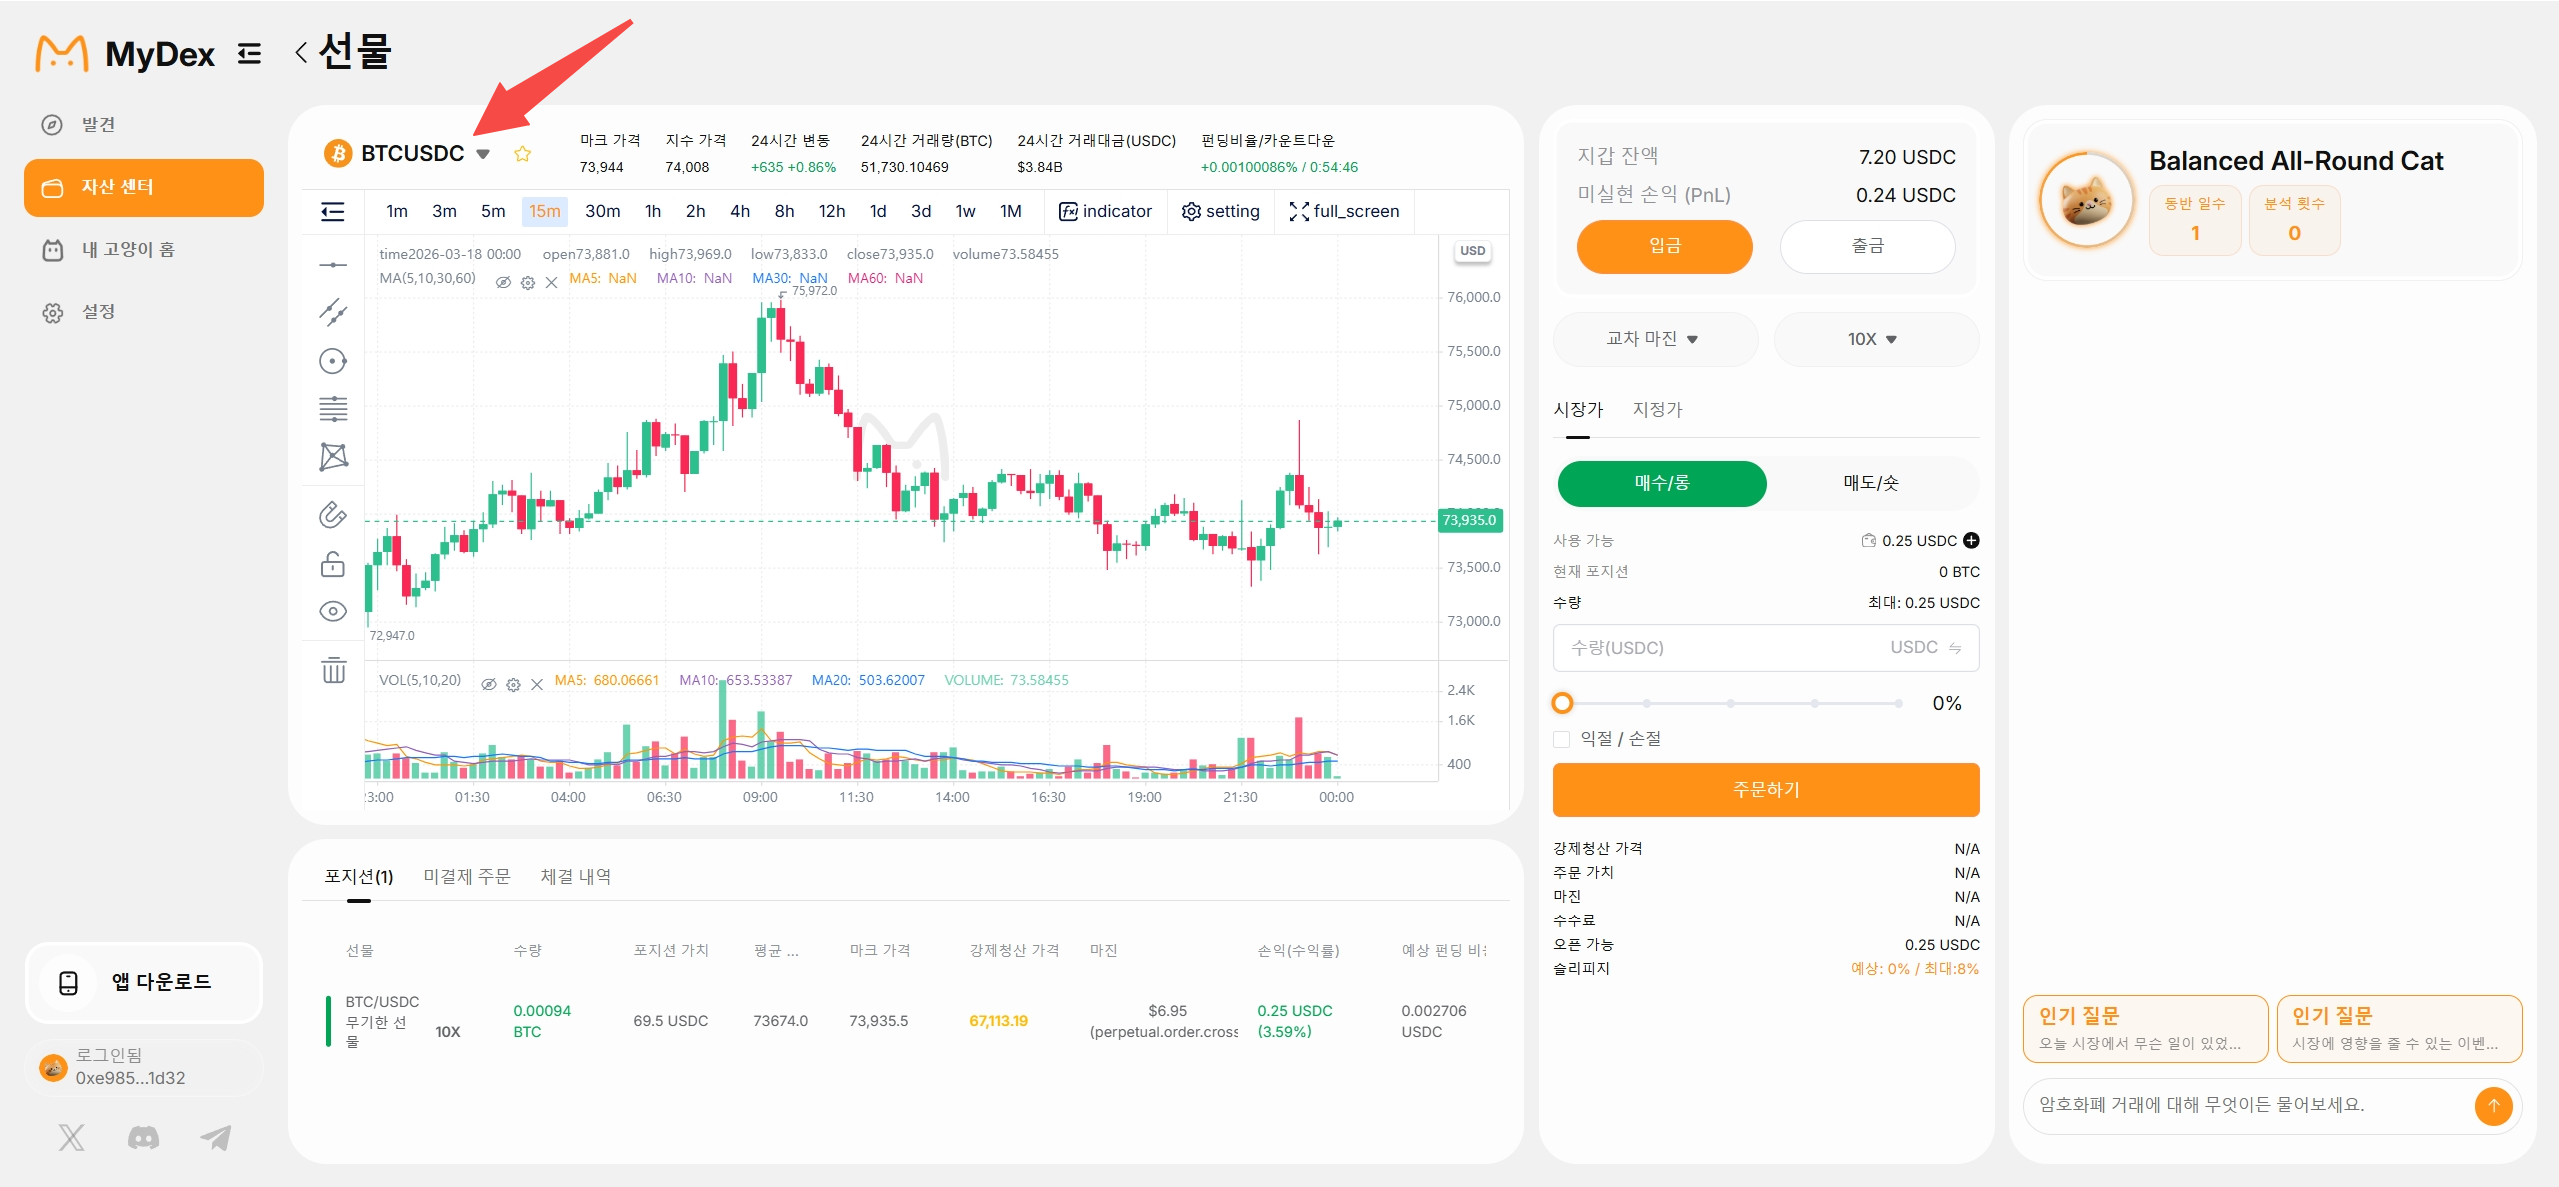2559x1187 pixels.
Task: Enable the 익절 / 손절 checkbox
Action: [x=1562, y=739]
